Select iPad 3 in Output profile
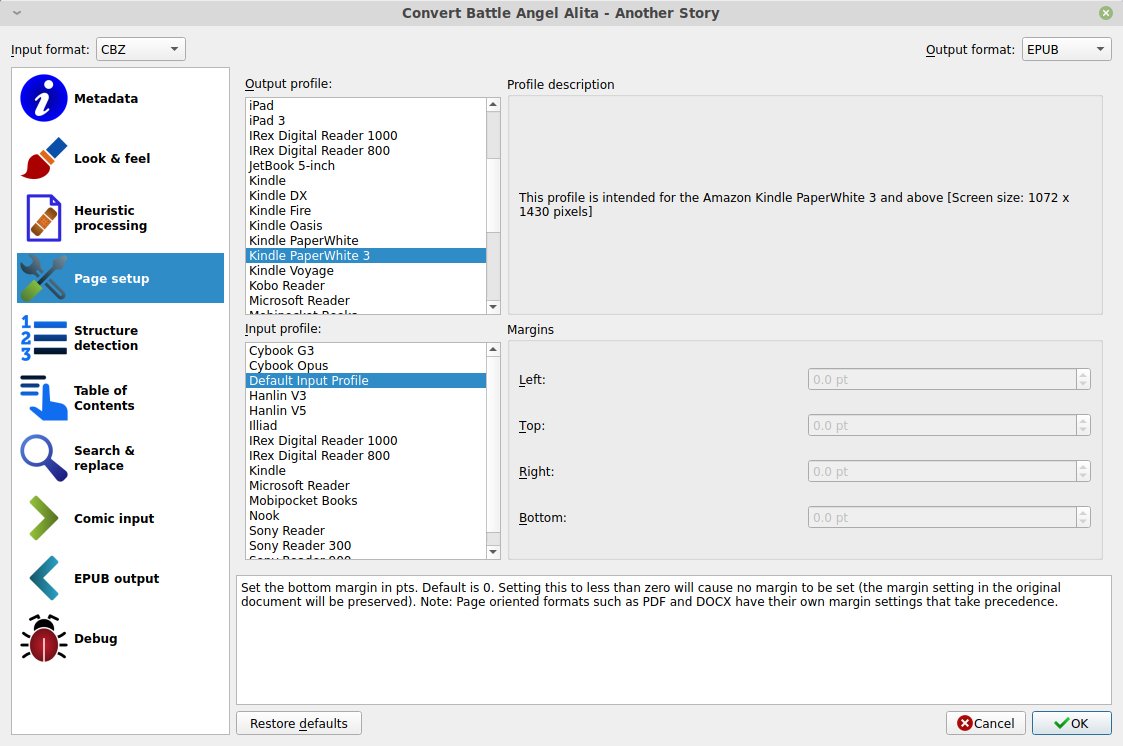 (x=366, y=120)
